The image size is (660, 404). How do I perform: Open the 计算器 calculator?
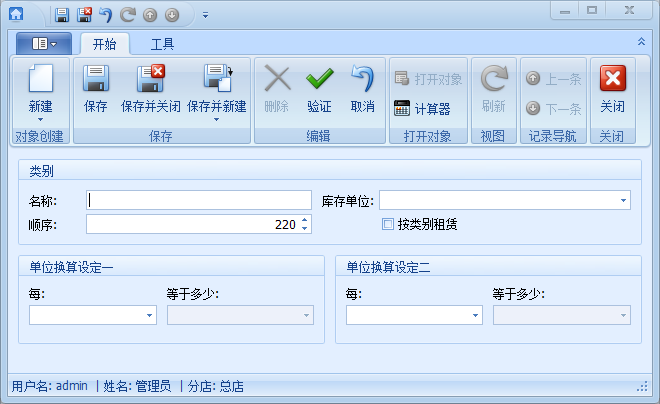(x=422, y=109)
